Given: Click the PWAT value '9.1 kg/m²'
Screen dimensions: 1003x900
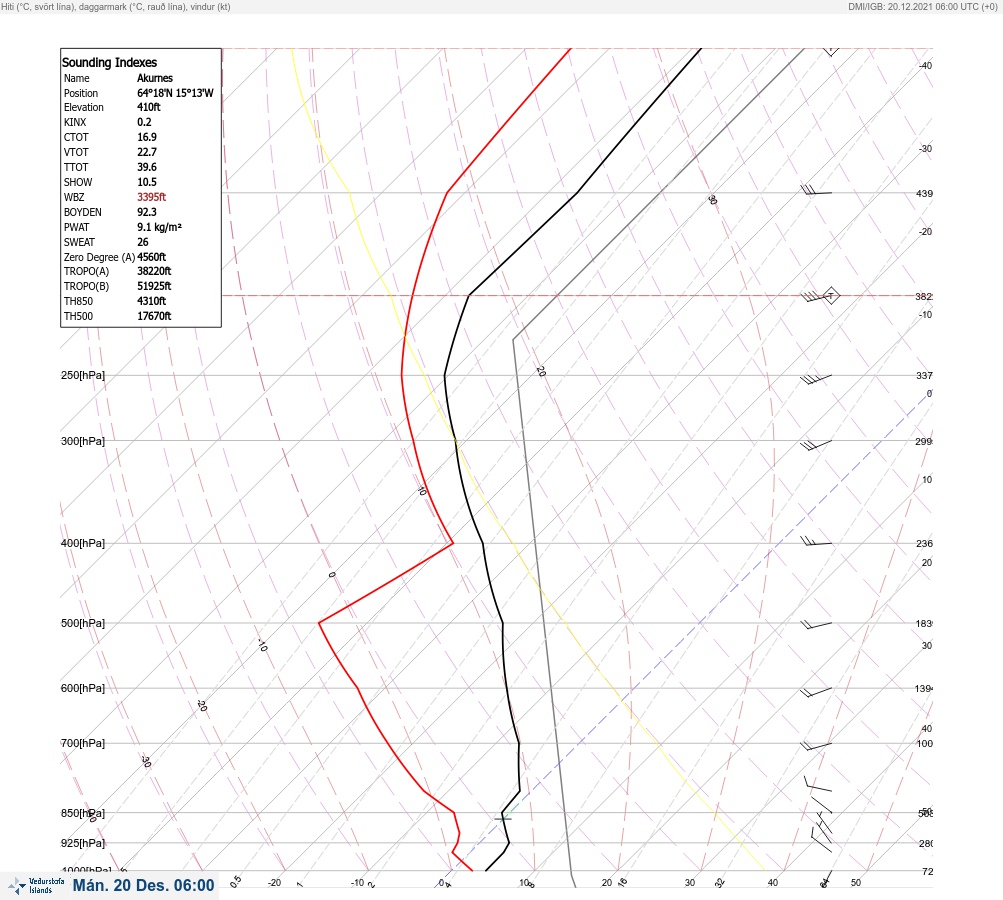Looking at the screenshot, I should pos(159,227).
